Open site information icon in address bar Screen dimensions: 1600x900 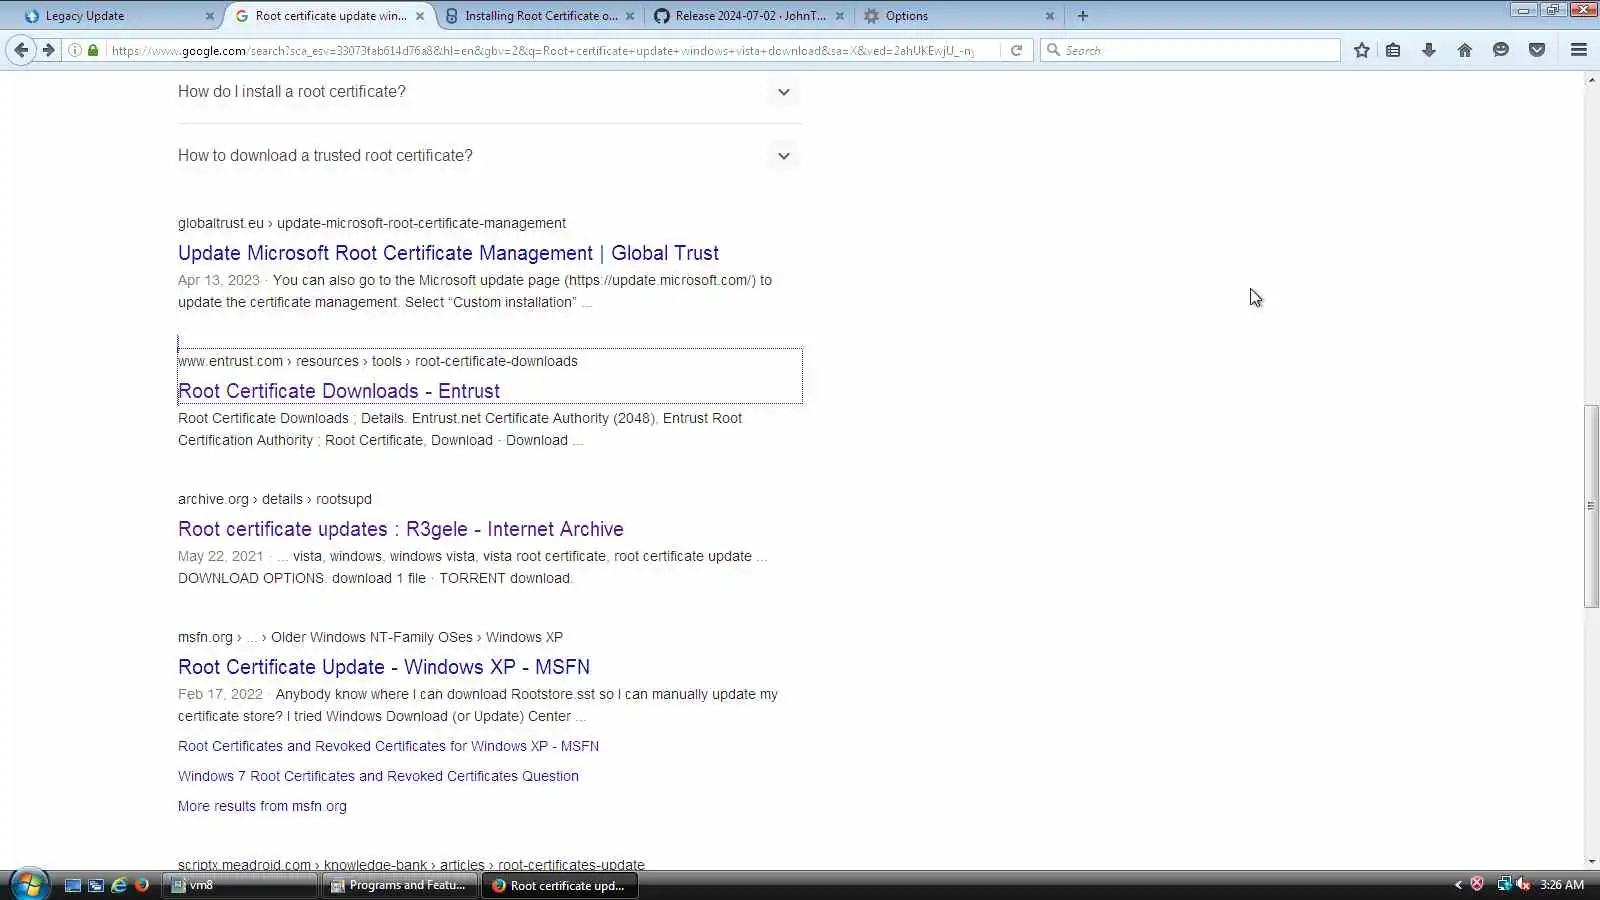(x=75, y=50)
